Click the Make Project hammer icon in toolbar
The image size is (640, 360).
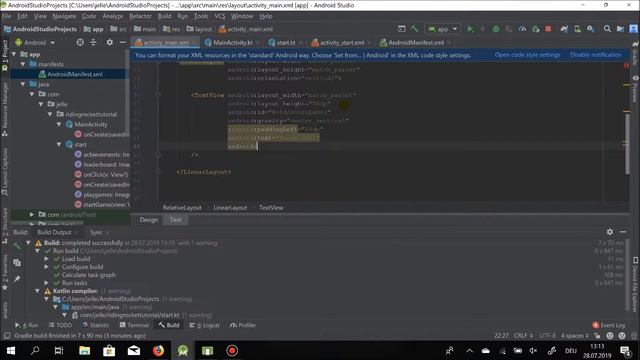415,29
